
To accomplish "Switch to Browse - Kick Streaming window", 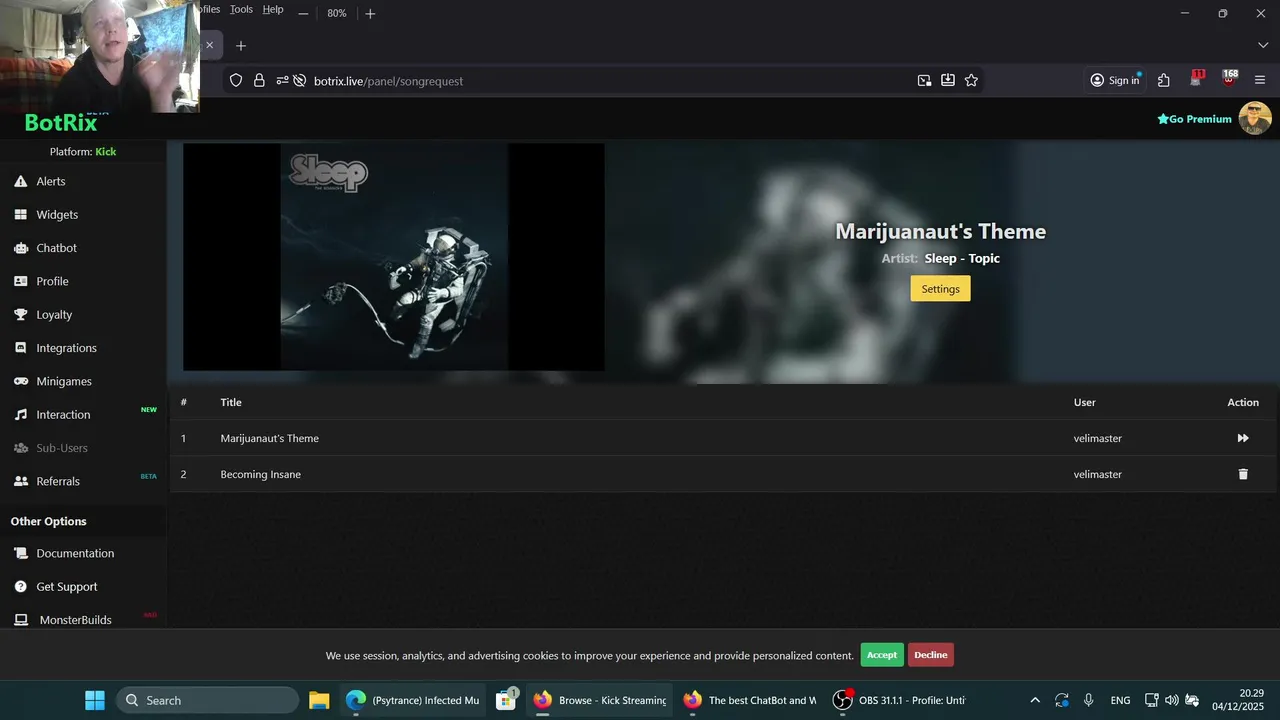I will [600, 700].
